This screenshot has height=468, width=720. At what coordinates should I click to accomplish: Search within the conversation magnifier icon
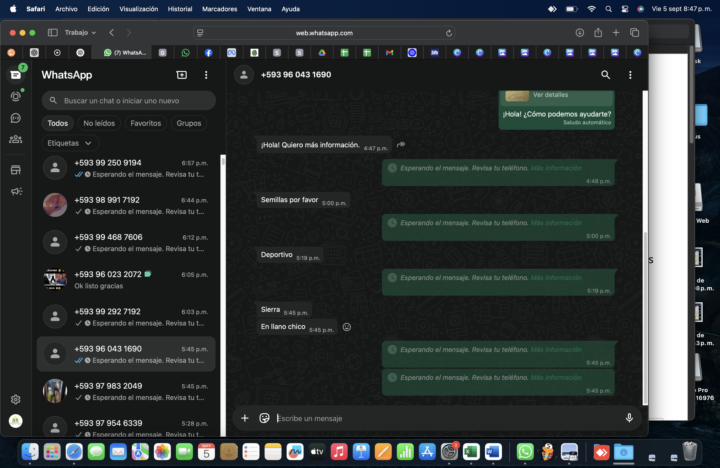pos(606,75)
